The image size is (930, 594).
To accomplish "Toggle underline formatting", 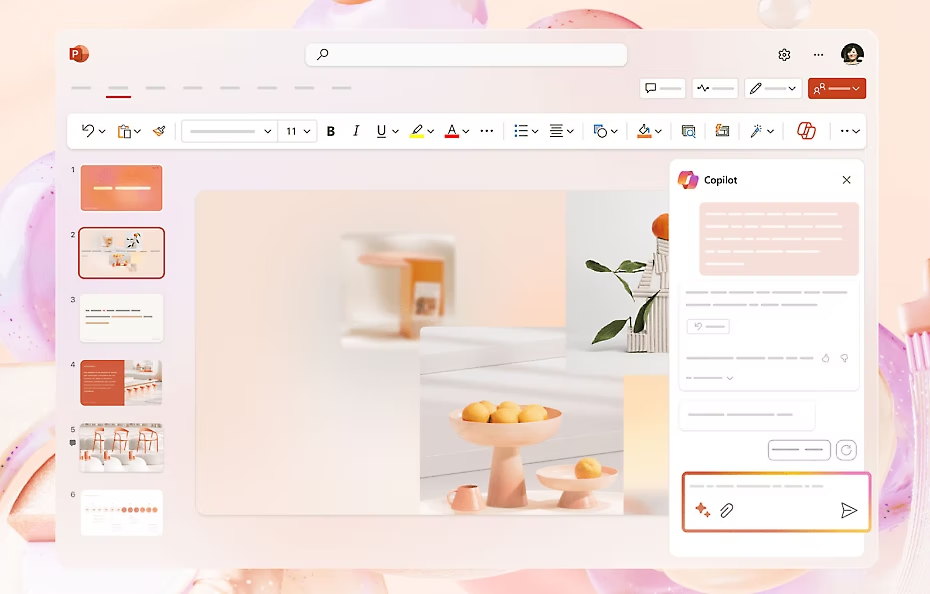I will pyautogui.click(x=381, y=131).
